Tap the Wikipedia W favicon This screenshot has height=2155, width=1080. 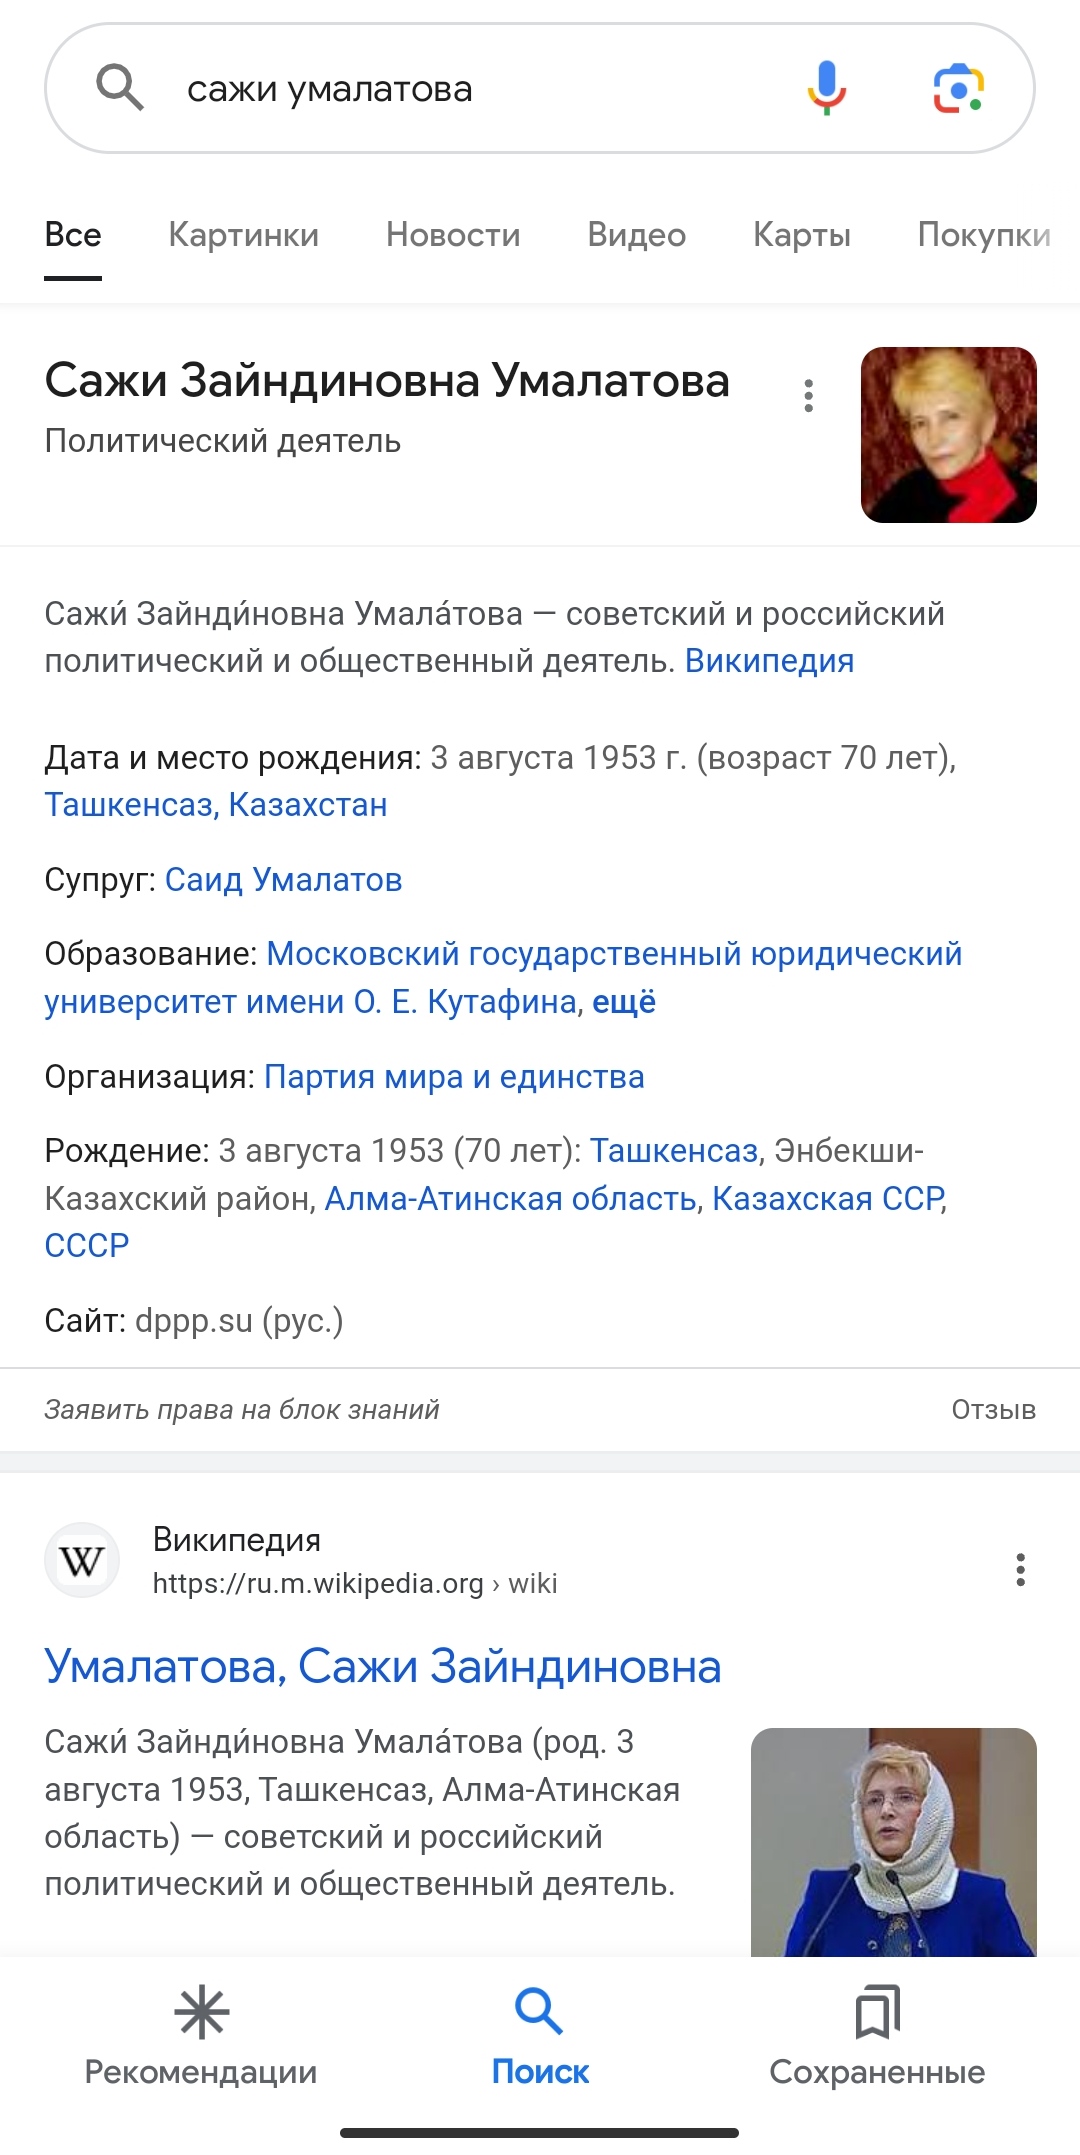82,1560
